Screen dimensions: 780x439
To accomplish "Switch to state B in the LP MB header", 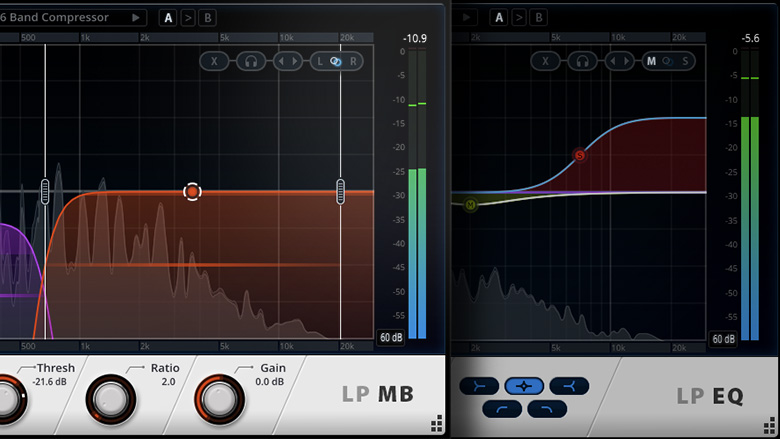I will (x=207, y=17).
